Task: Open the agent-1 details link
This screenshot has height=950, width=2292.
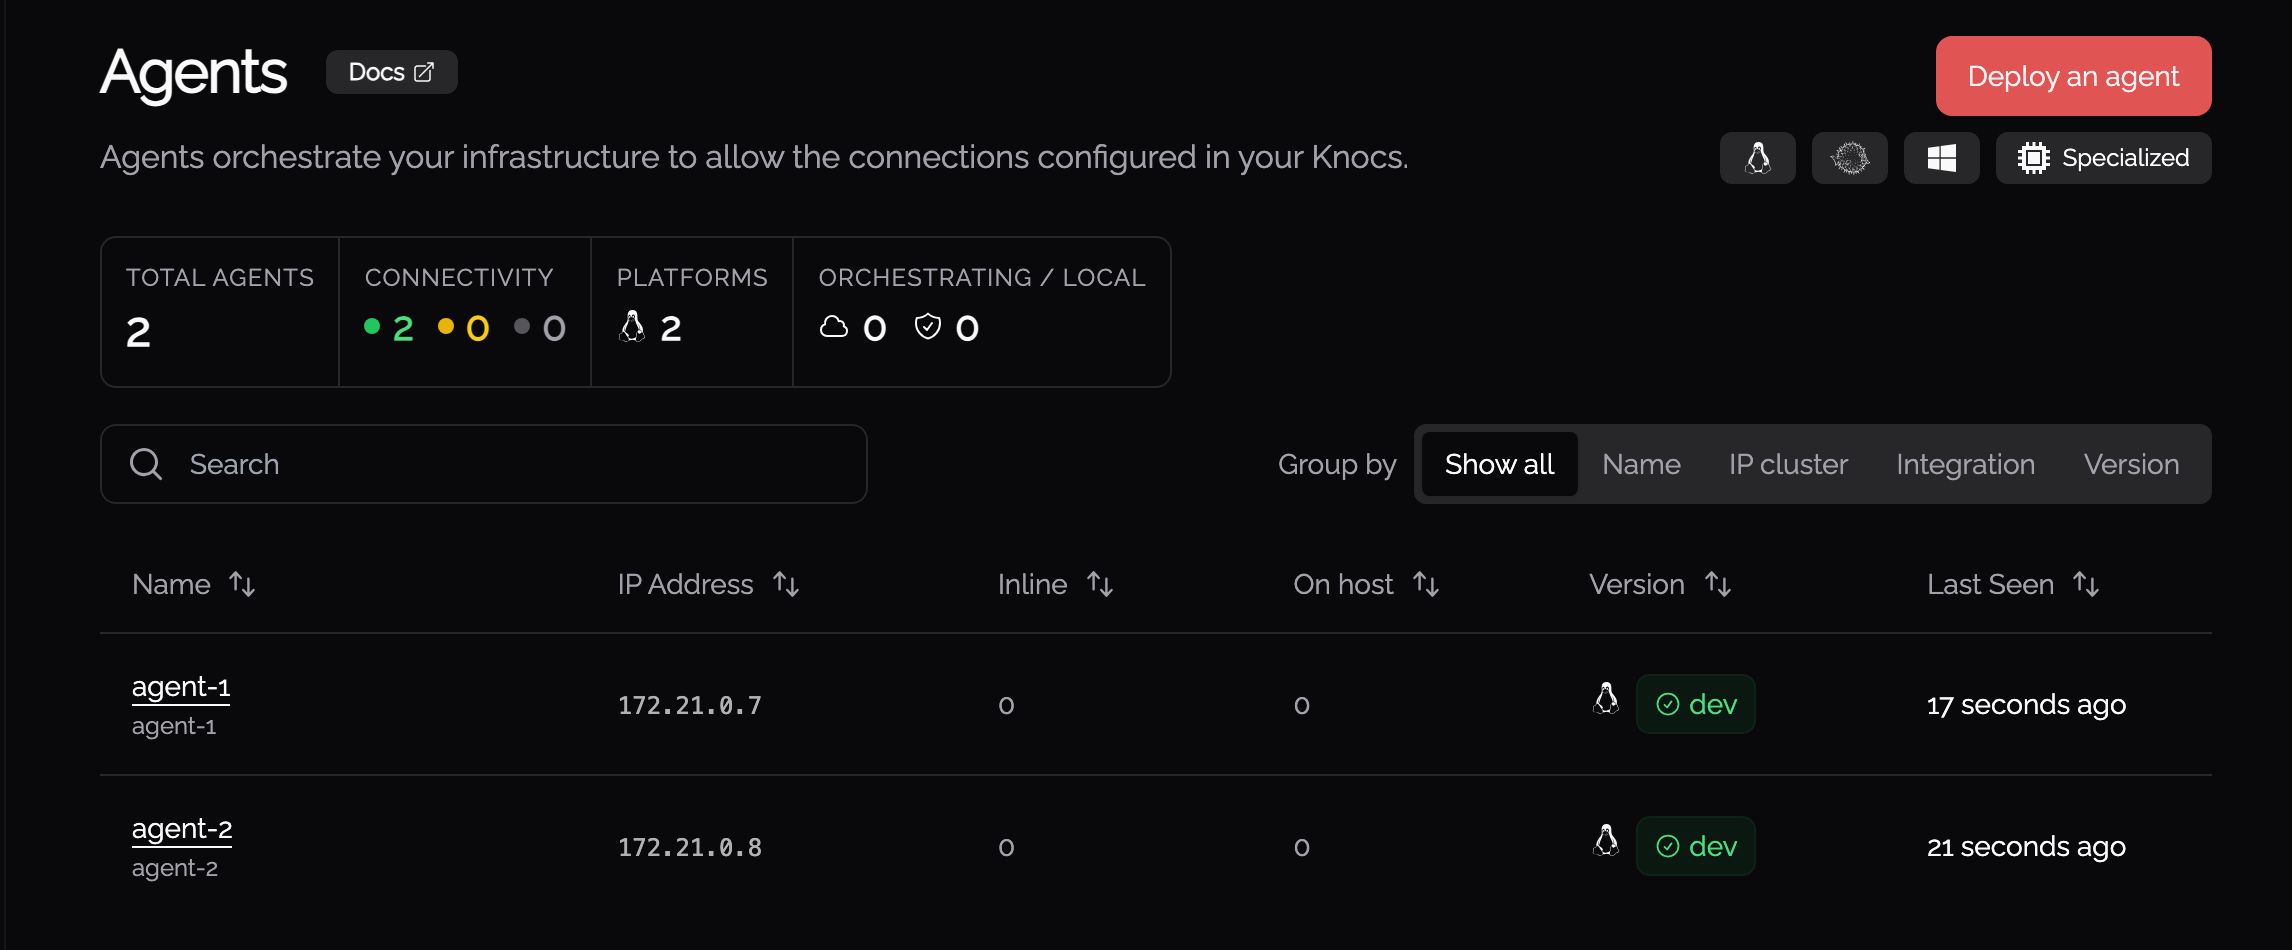Action: (181, 687)
